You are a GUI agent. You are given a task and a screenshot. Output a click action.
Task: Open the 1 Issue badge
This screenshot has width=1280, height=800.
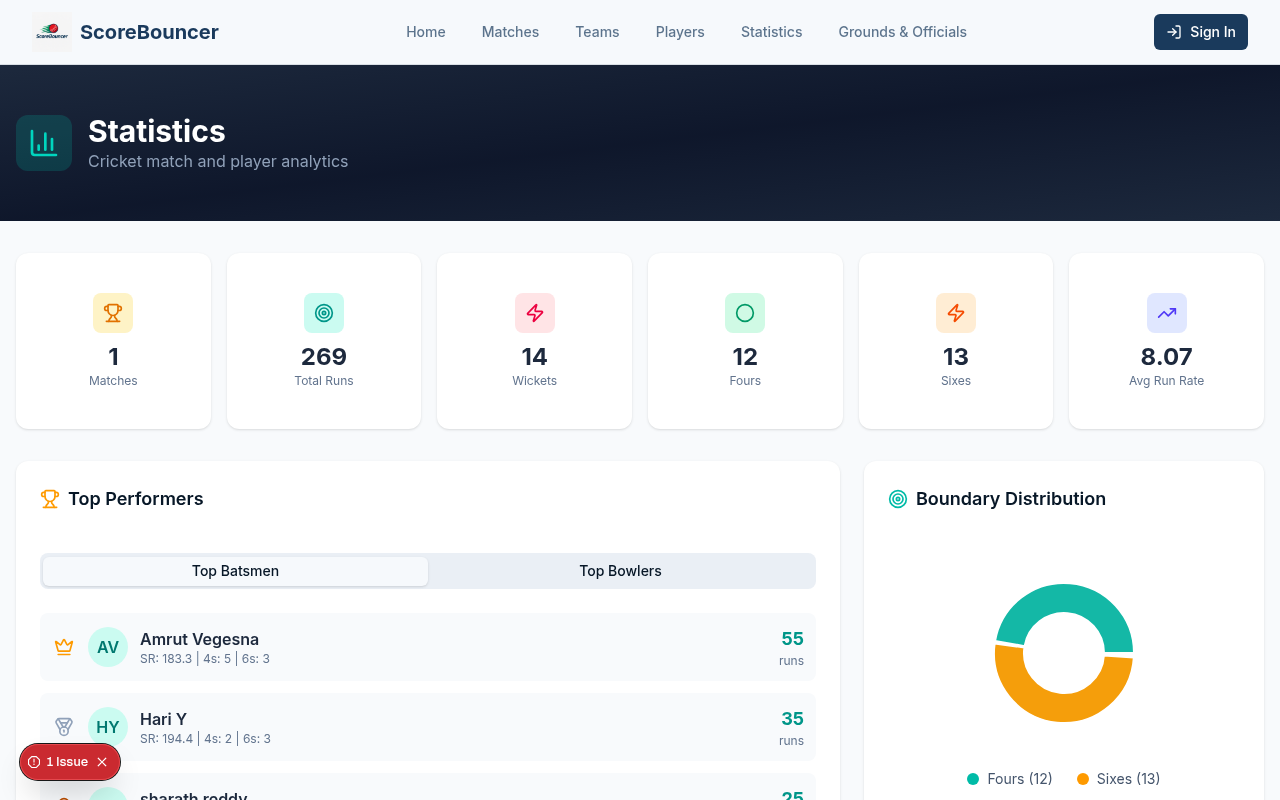coord(66,762)
